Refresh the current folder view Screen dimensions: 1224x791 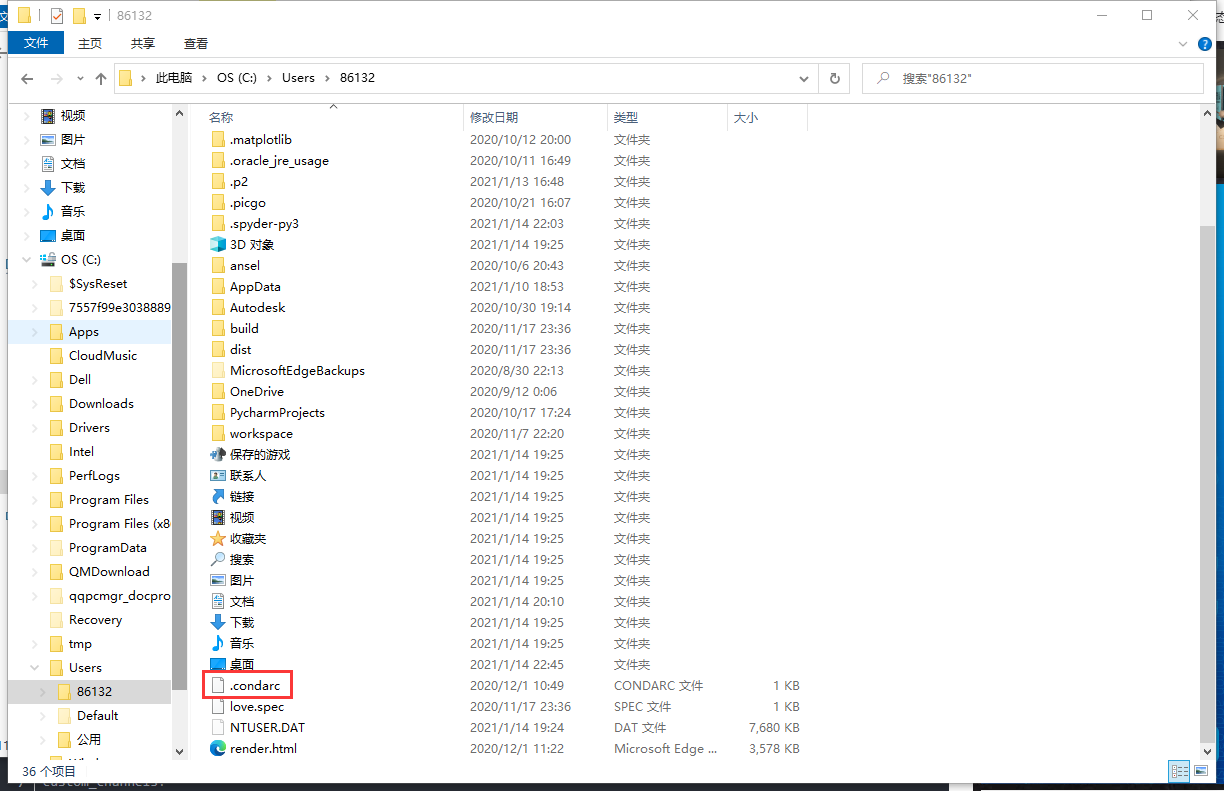pos(834,78)
